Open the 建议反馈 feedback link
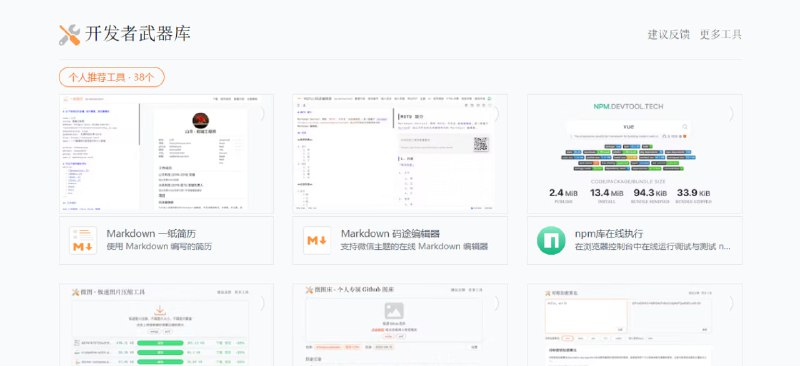This screenshot has width=800, height=366. pos(668,35)
